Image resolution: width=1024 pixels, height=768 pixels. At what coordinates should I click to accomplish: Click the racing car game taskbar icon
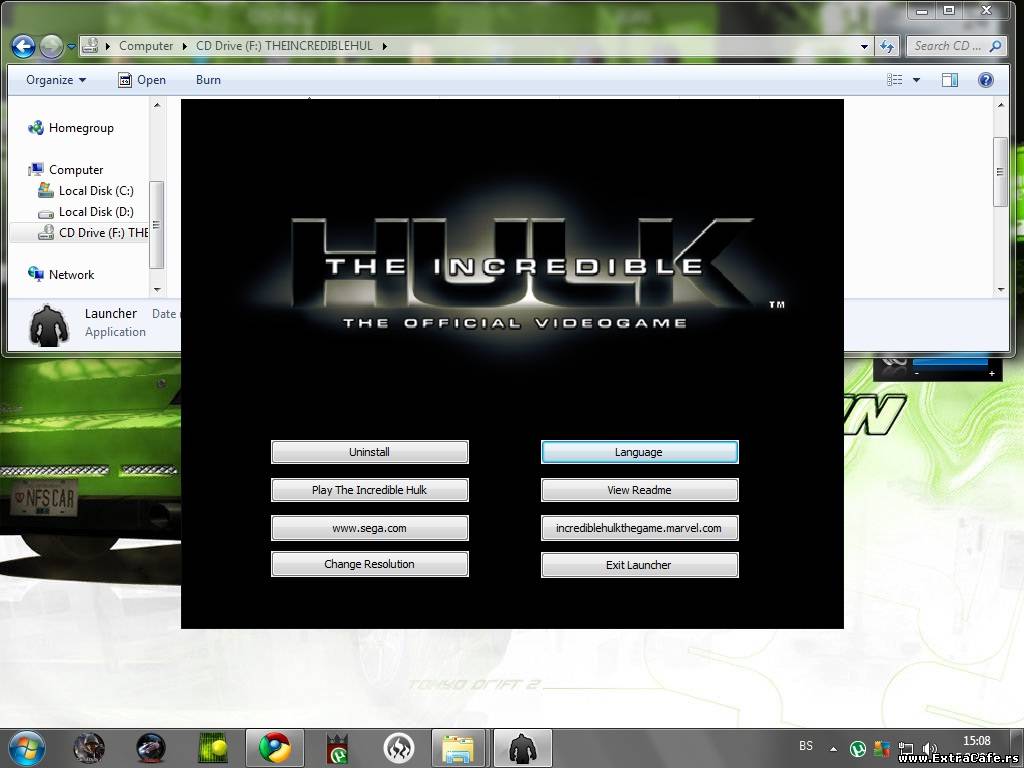(151, 748)
